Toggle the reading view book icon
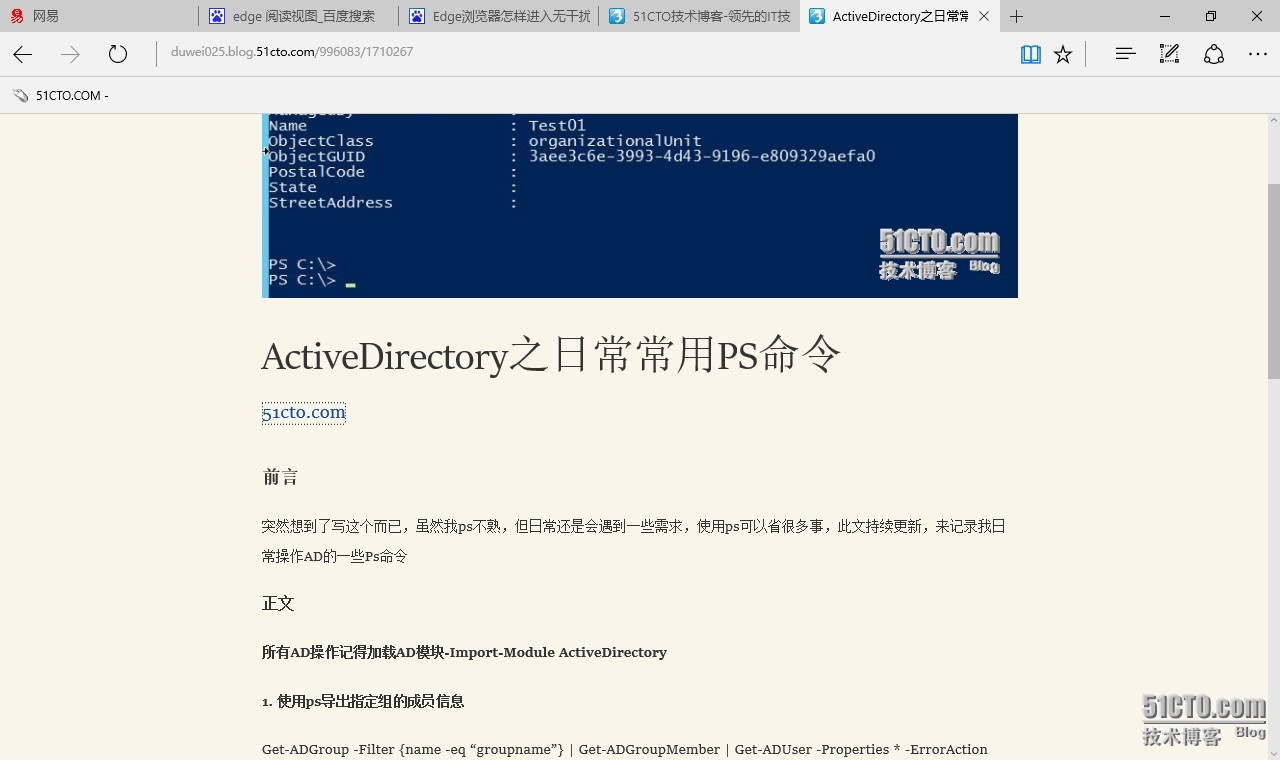The image size is (1280, 760). coord(1031,54)
